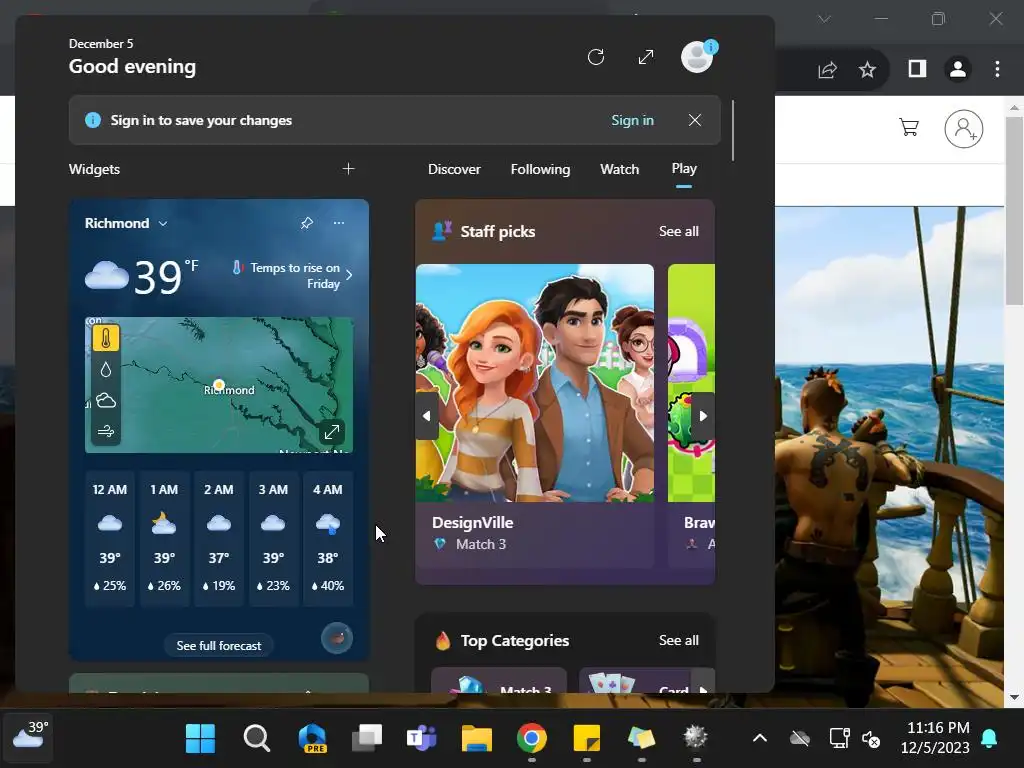Image resolution: width=1024 pixels, height=768 pixels.
Task: Open Chrome tab search chevron
Action: click(x=825, y=19)
